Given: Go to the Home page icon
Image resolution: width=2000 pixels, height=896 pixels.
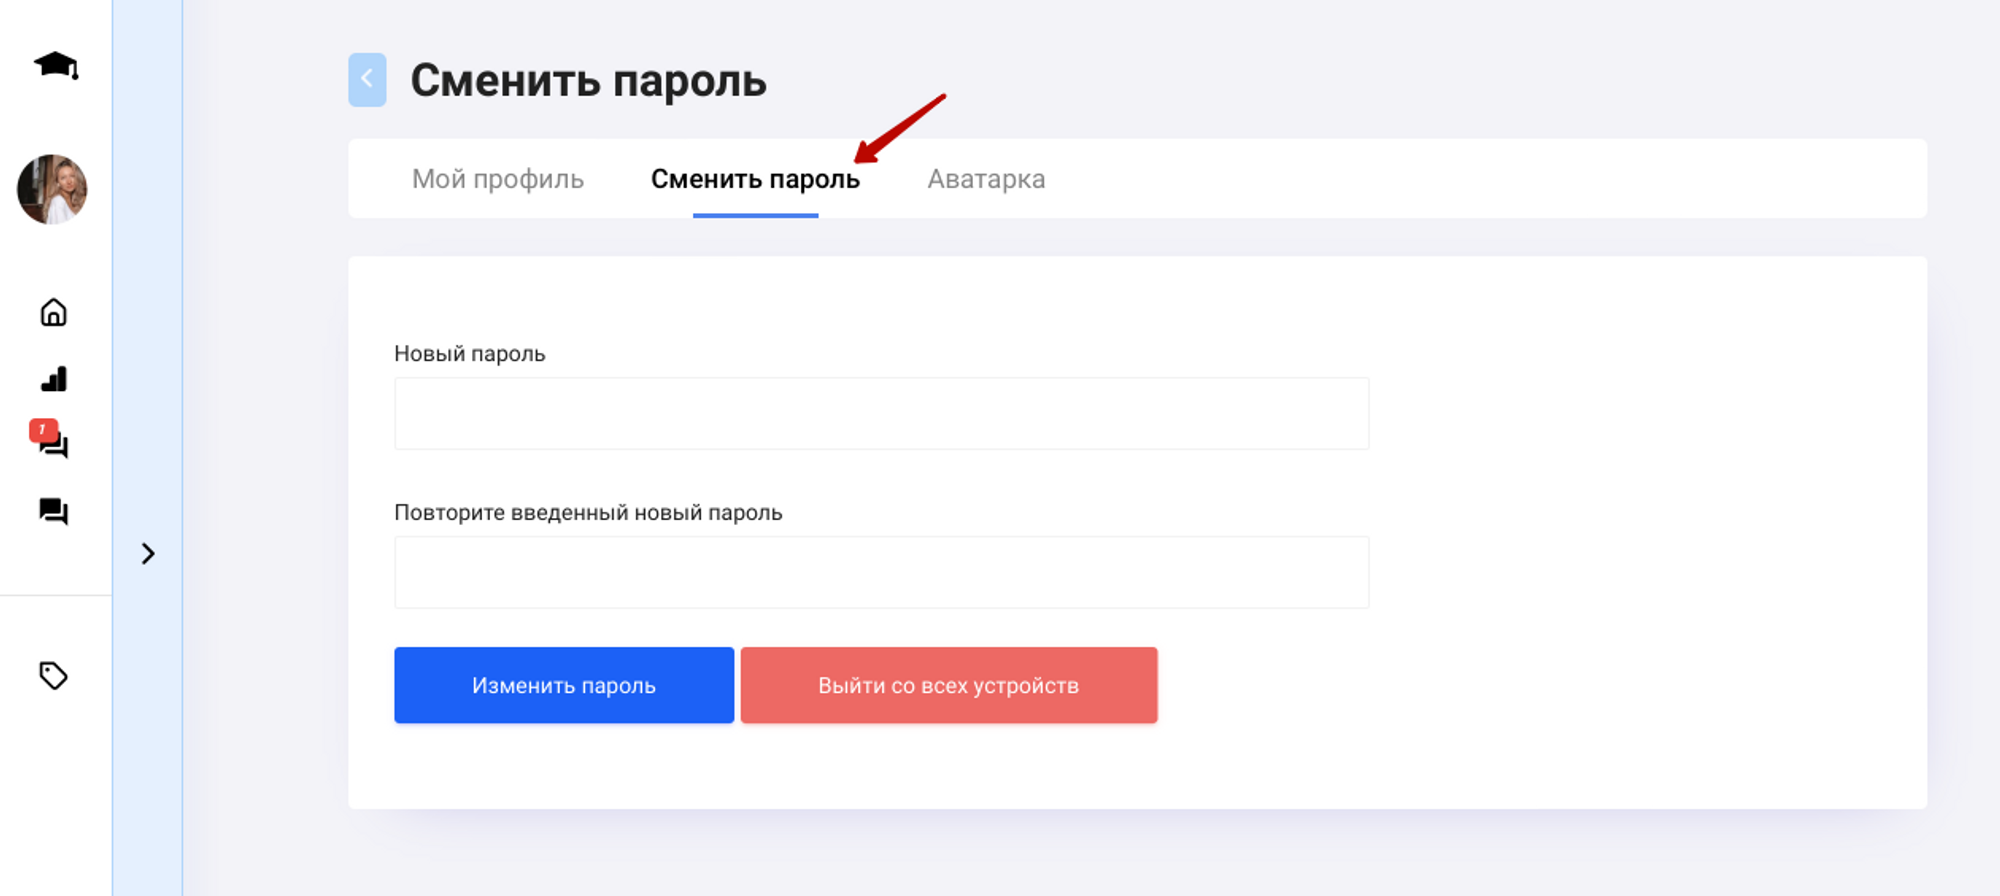Looking at the screenshot, I should coord(54,313).
